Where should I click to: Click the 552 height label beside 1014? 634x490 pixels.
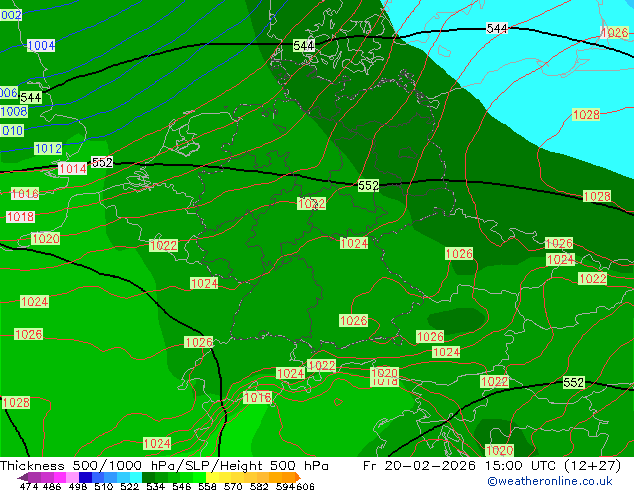click(x=102, y=162)
